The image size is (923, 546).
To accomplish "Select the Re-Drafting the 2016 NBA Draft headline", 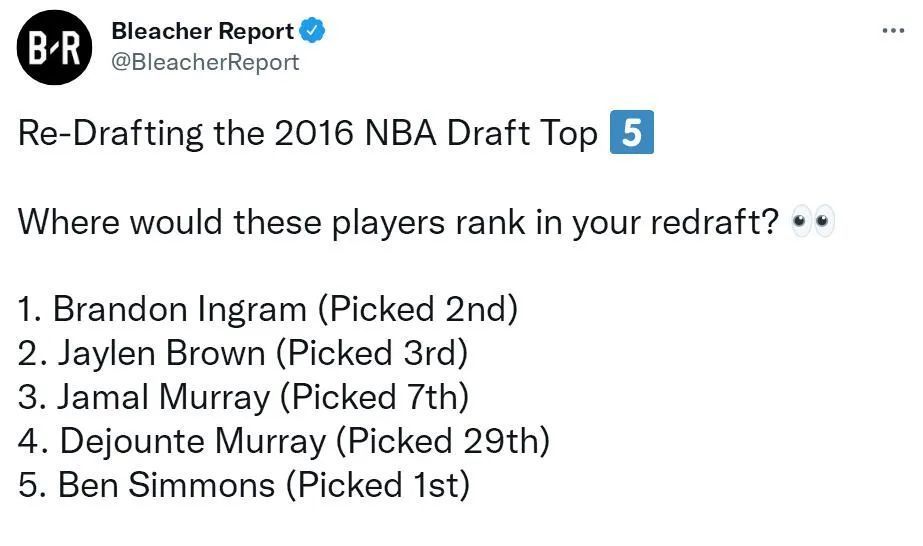I will tap(307, 133).
